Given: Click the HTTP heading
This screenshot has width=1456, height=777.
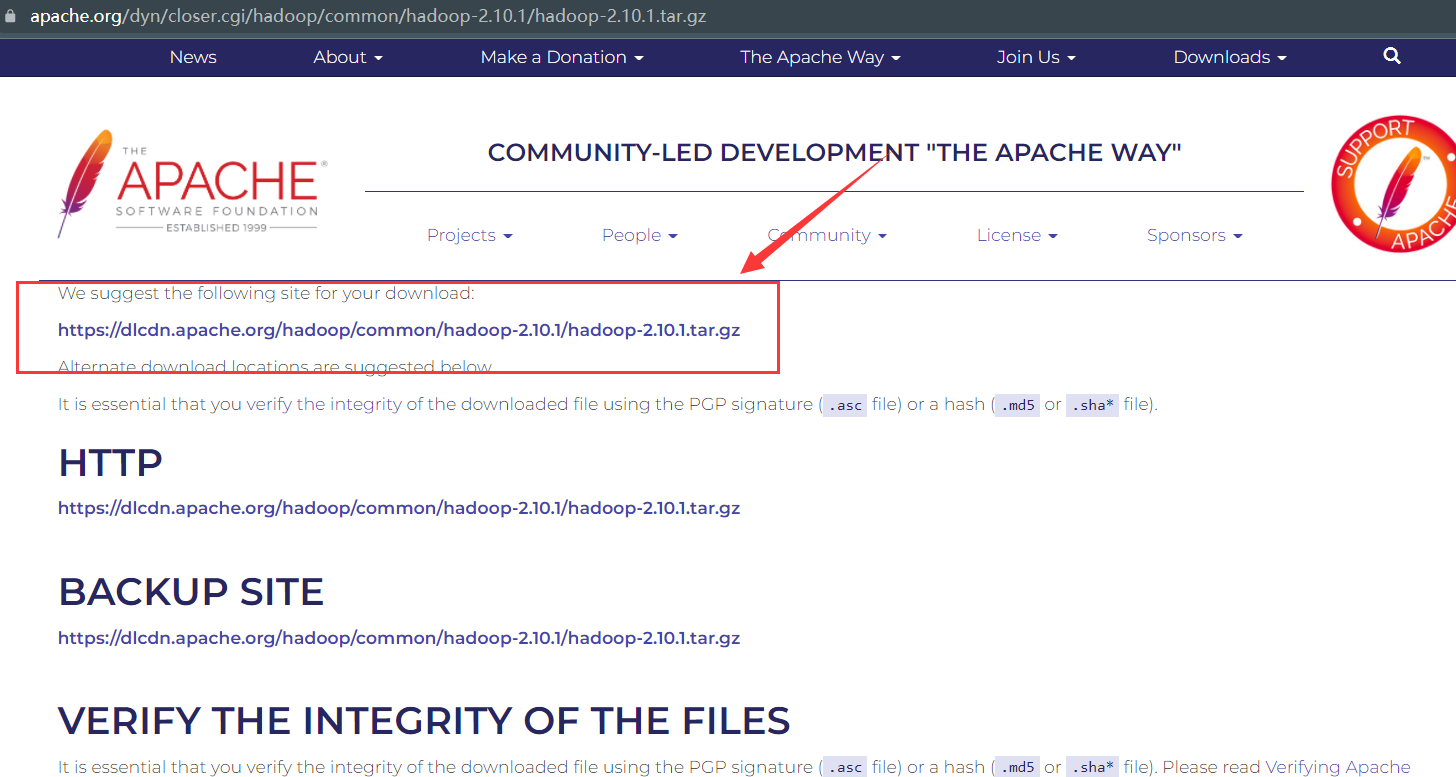Looking at the screenshot, I should point(110,463).
